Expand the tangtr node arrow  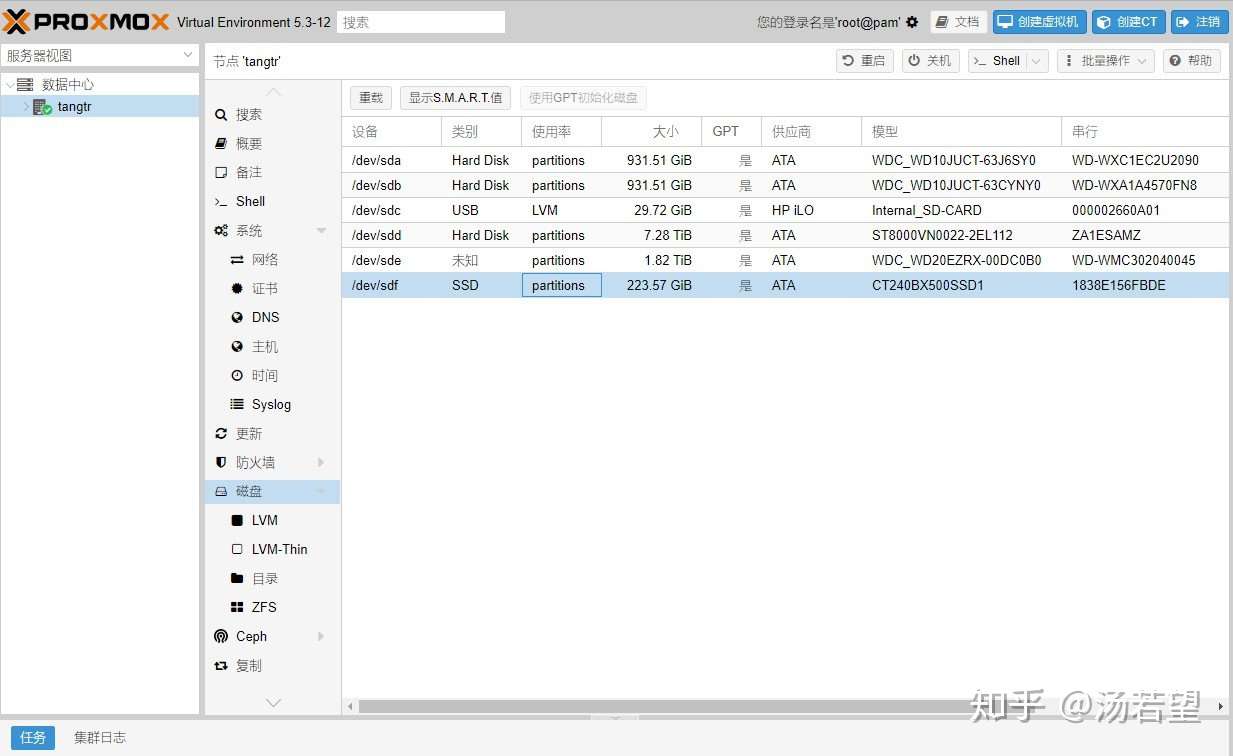pos(26,106)
